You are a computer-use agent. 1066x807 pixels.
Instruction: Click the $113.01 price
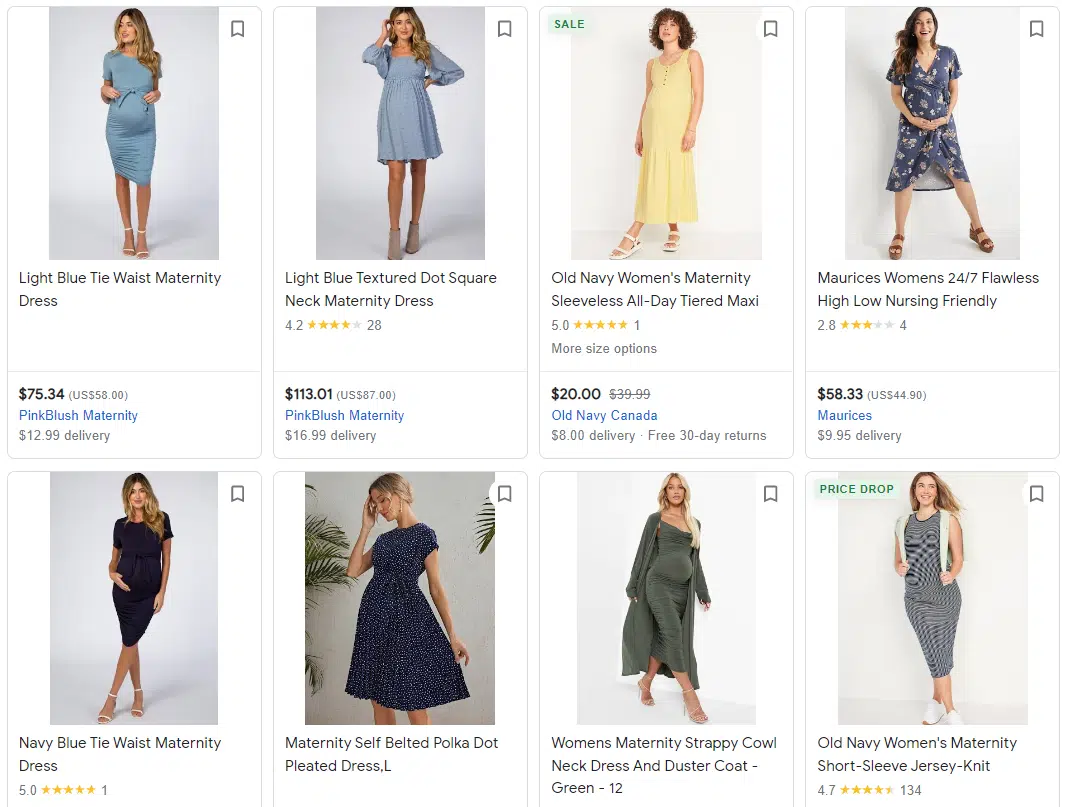pyautogui.click(x=309, y=394)
